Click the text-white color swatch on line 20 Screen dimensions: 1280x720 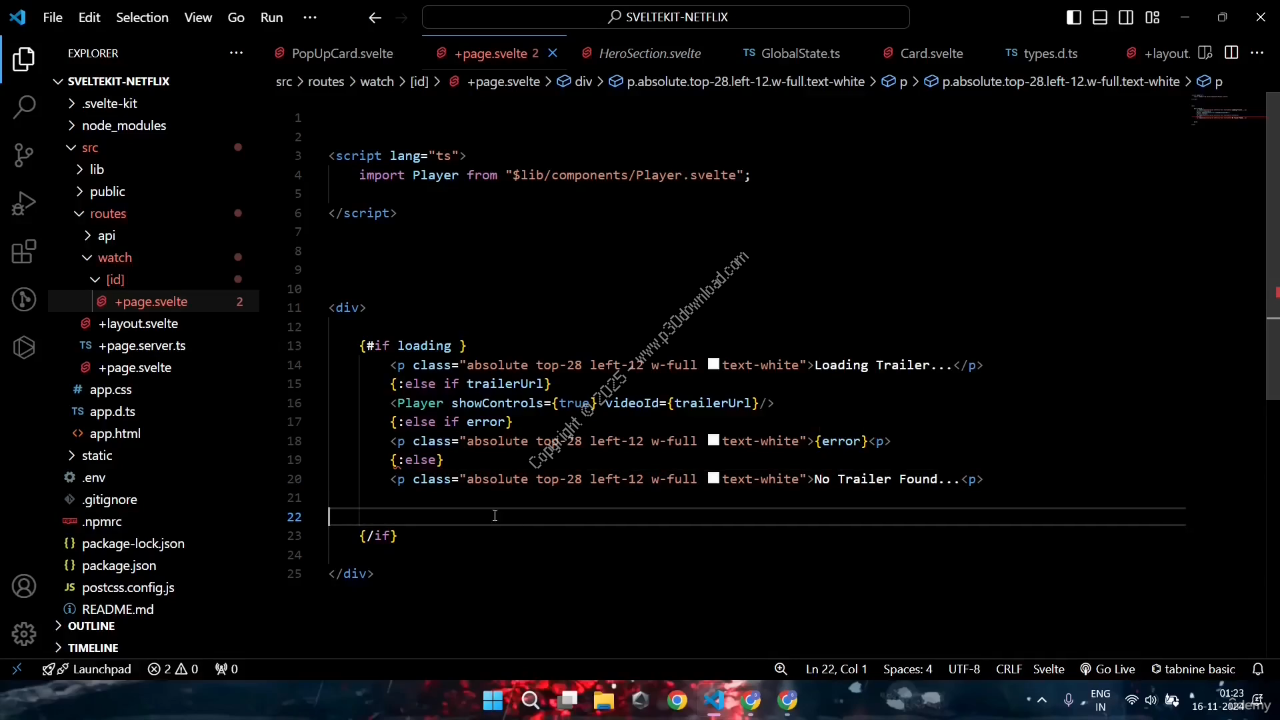click(713, 478)
